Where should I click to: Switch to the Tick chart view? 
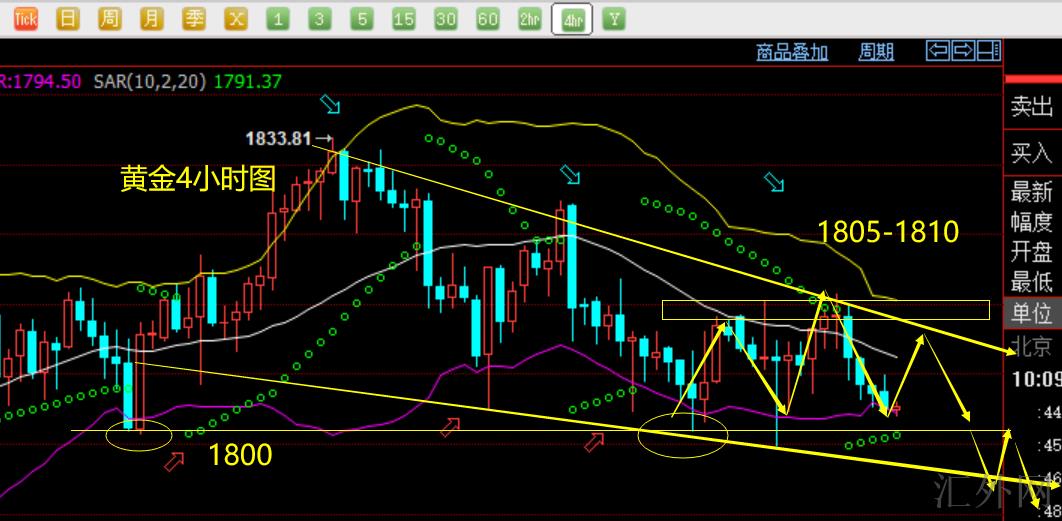[x=25, y=19]
